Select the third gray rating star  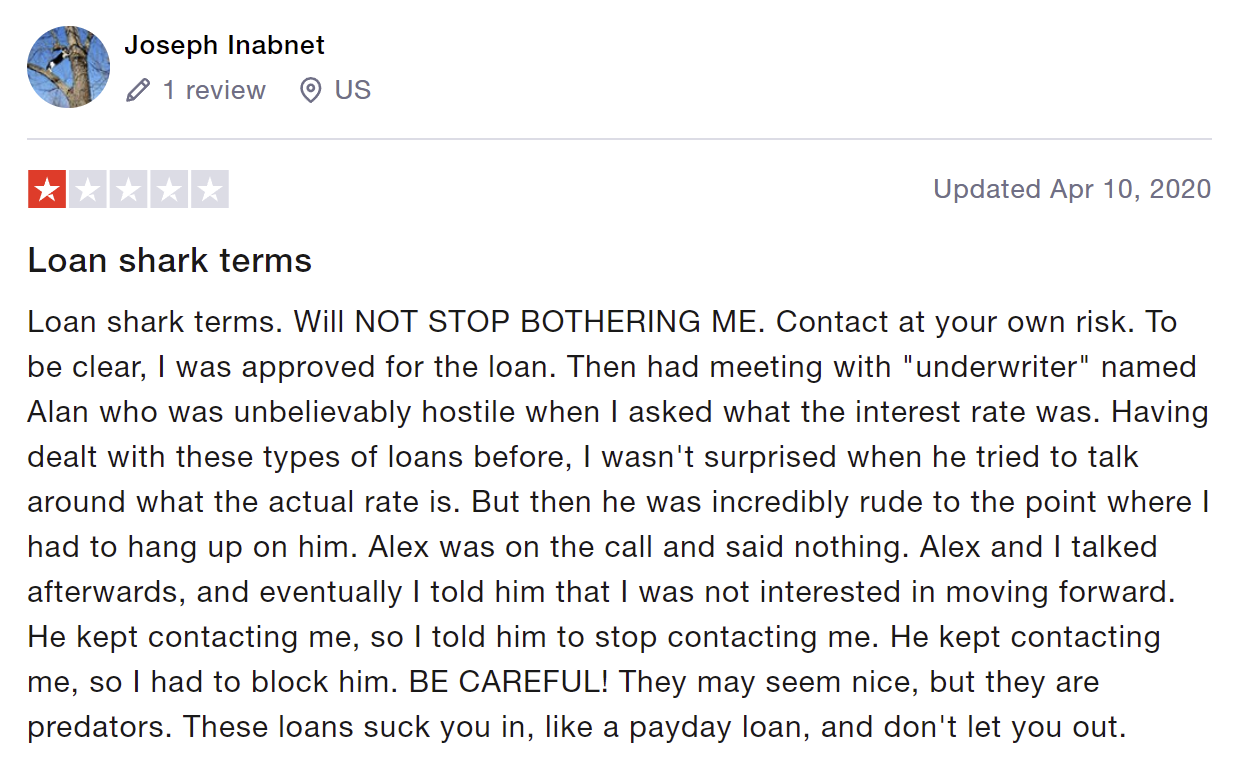128,189
